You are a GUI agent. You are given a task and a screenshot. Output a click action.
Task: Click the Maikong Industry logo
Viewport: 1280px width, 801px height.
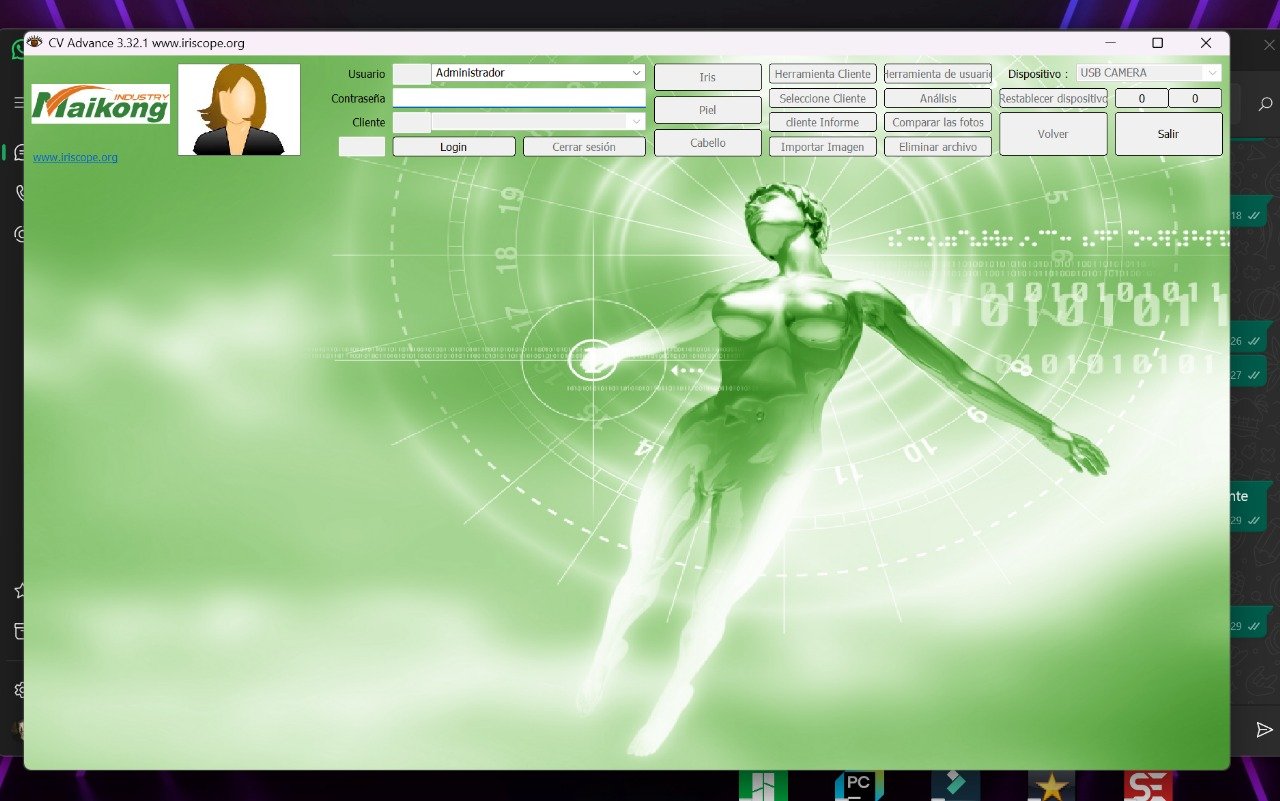pos(100,104)
